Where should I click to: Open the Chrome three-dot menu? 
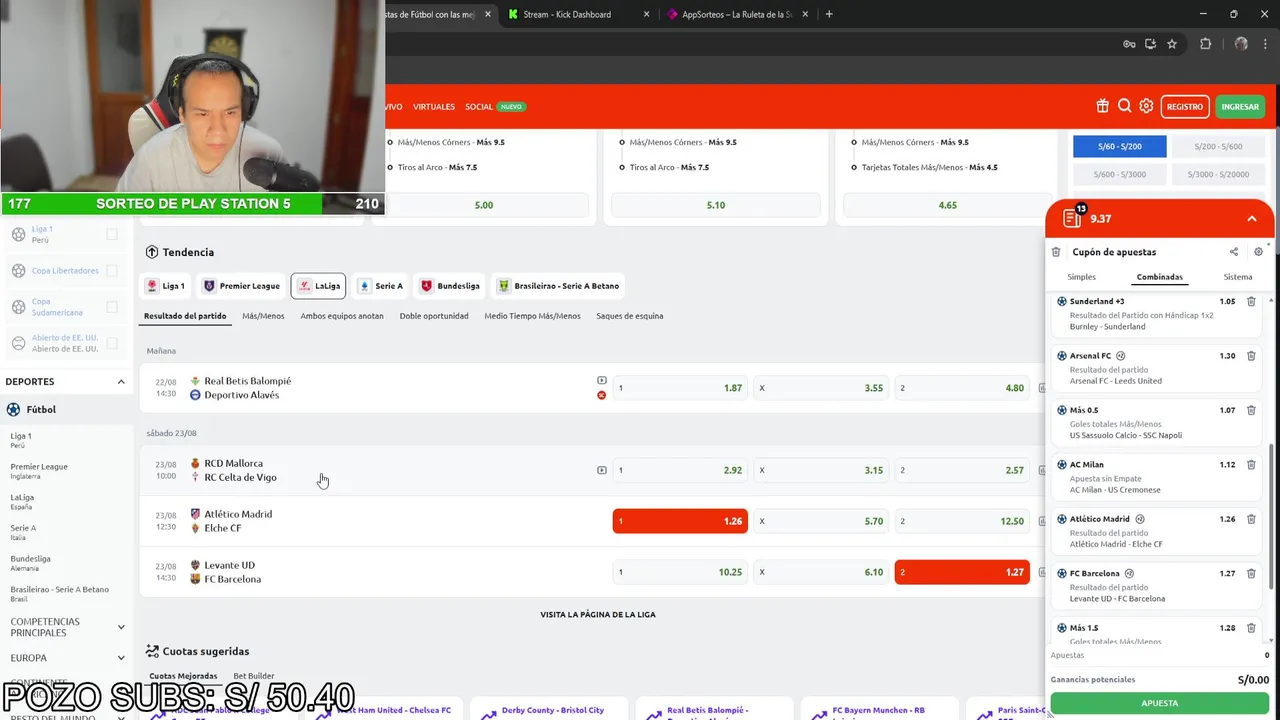point(1266,44)
